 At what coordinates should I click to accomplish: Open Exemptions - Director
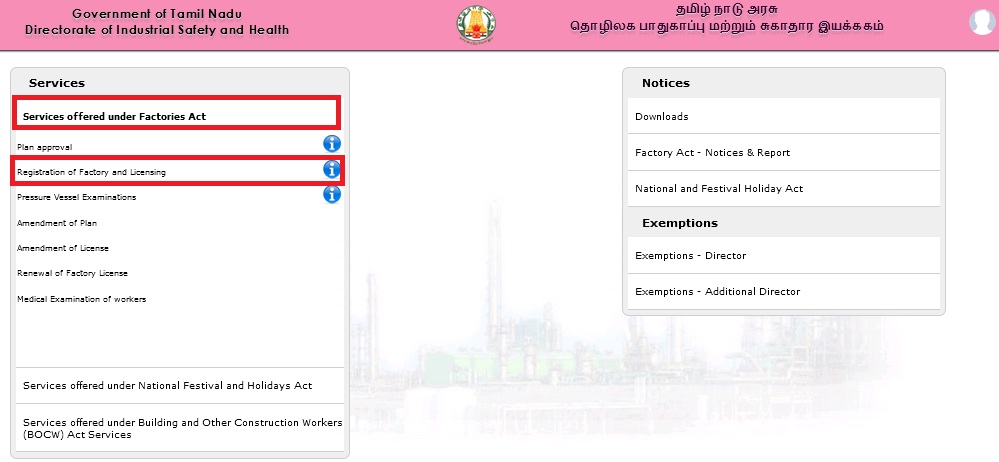point(784,256)
